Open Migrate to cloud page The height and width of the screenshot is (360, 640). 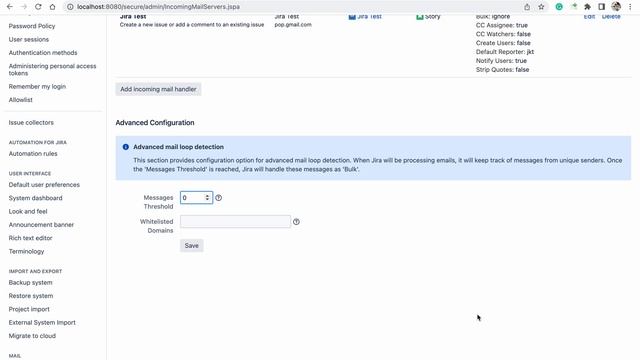[32, 336]
